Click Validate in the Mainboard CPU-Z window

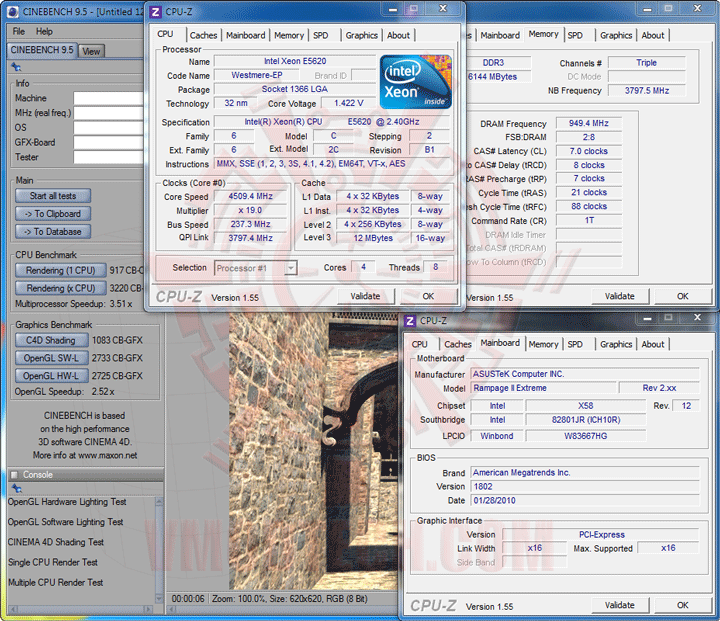point(619,605)
